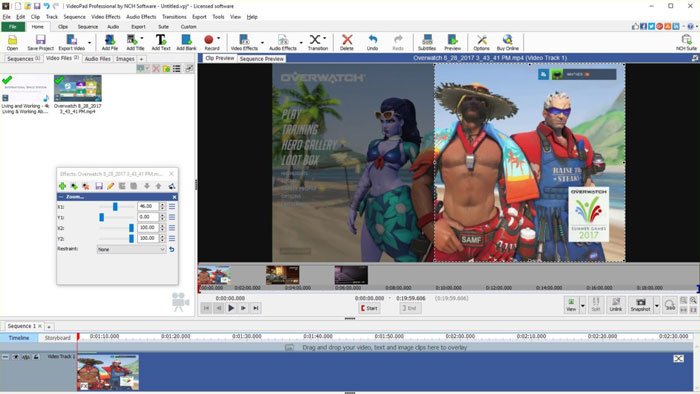Open the Images bin tab
700x394 pixels.
click(x=125, y=59)
